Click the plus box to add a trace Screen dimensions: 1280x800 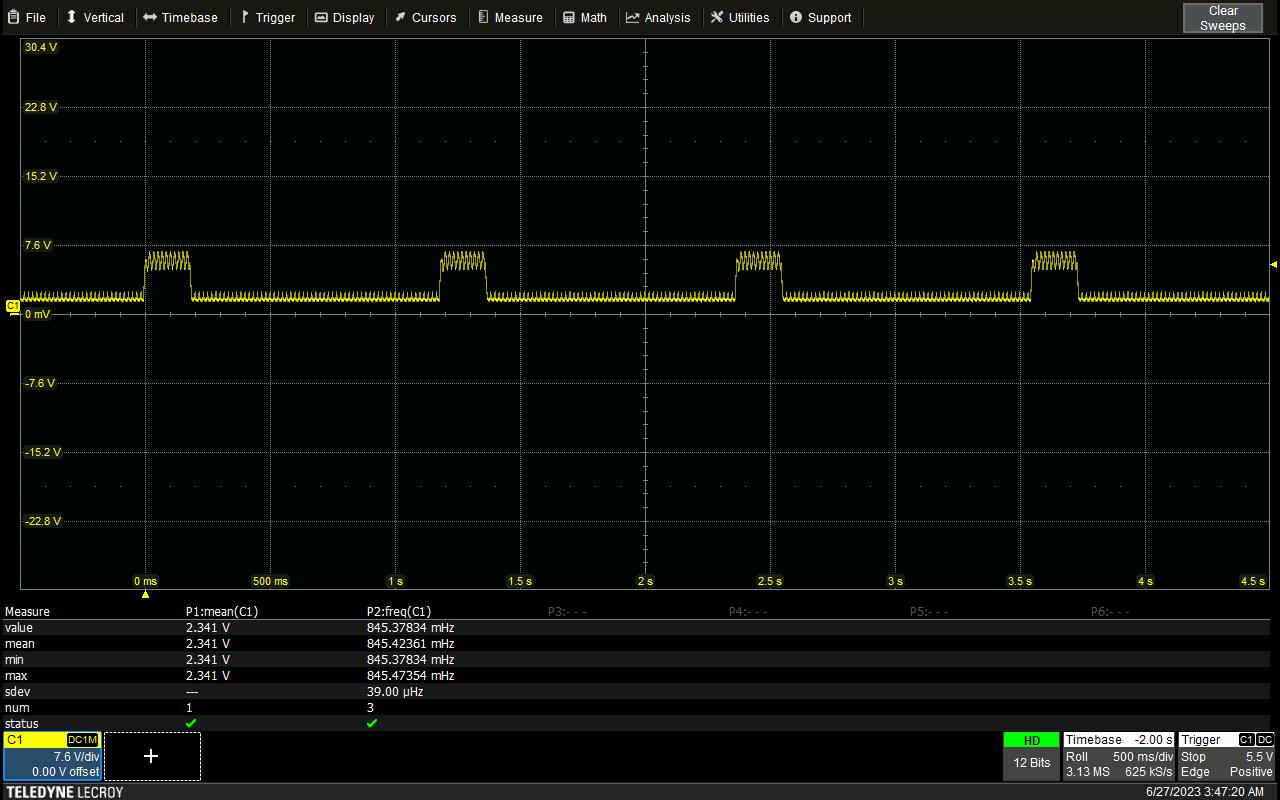[x=151, y=756]
